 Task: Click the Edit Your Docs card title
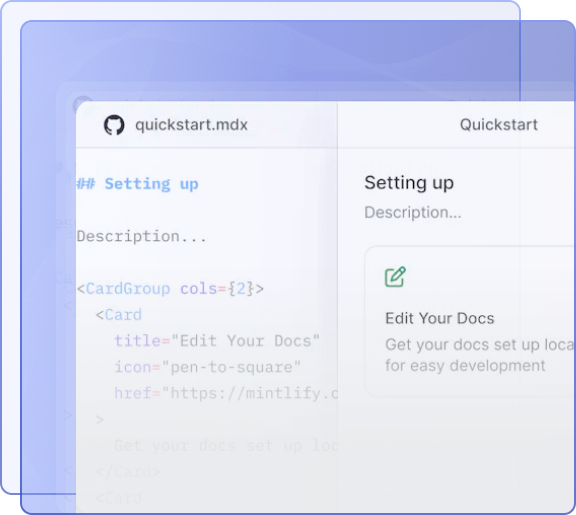[440, 318]
